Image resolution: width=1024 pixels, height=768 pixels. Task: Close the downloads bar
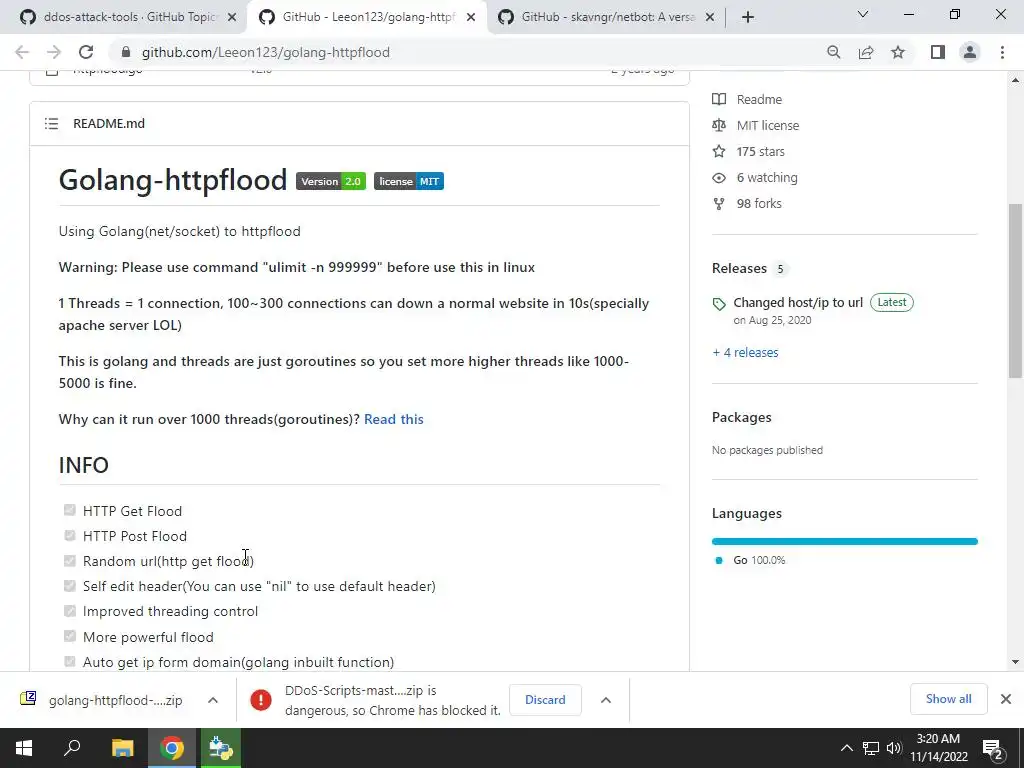point(1006,699)
